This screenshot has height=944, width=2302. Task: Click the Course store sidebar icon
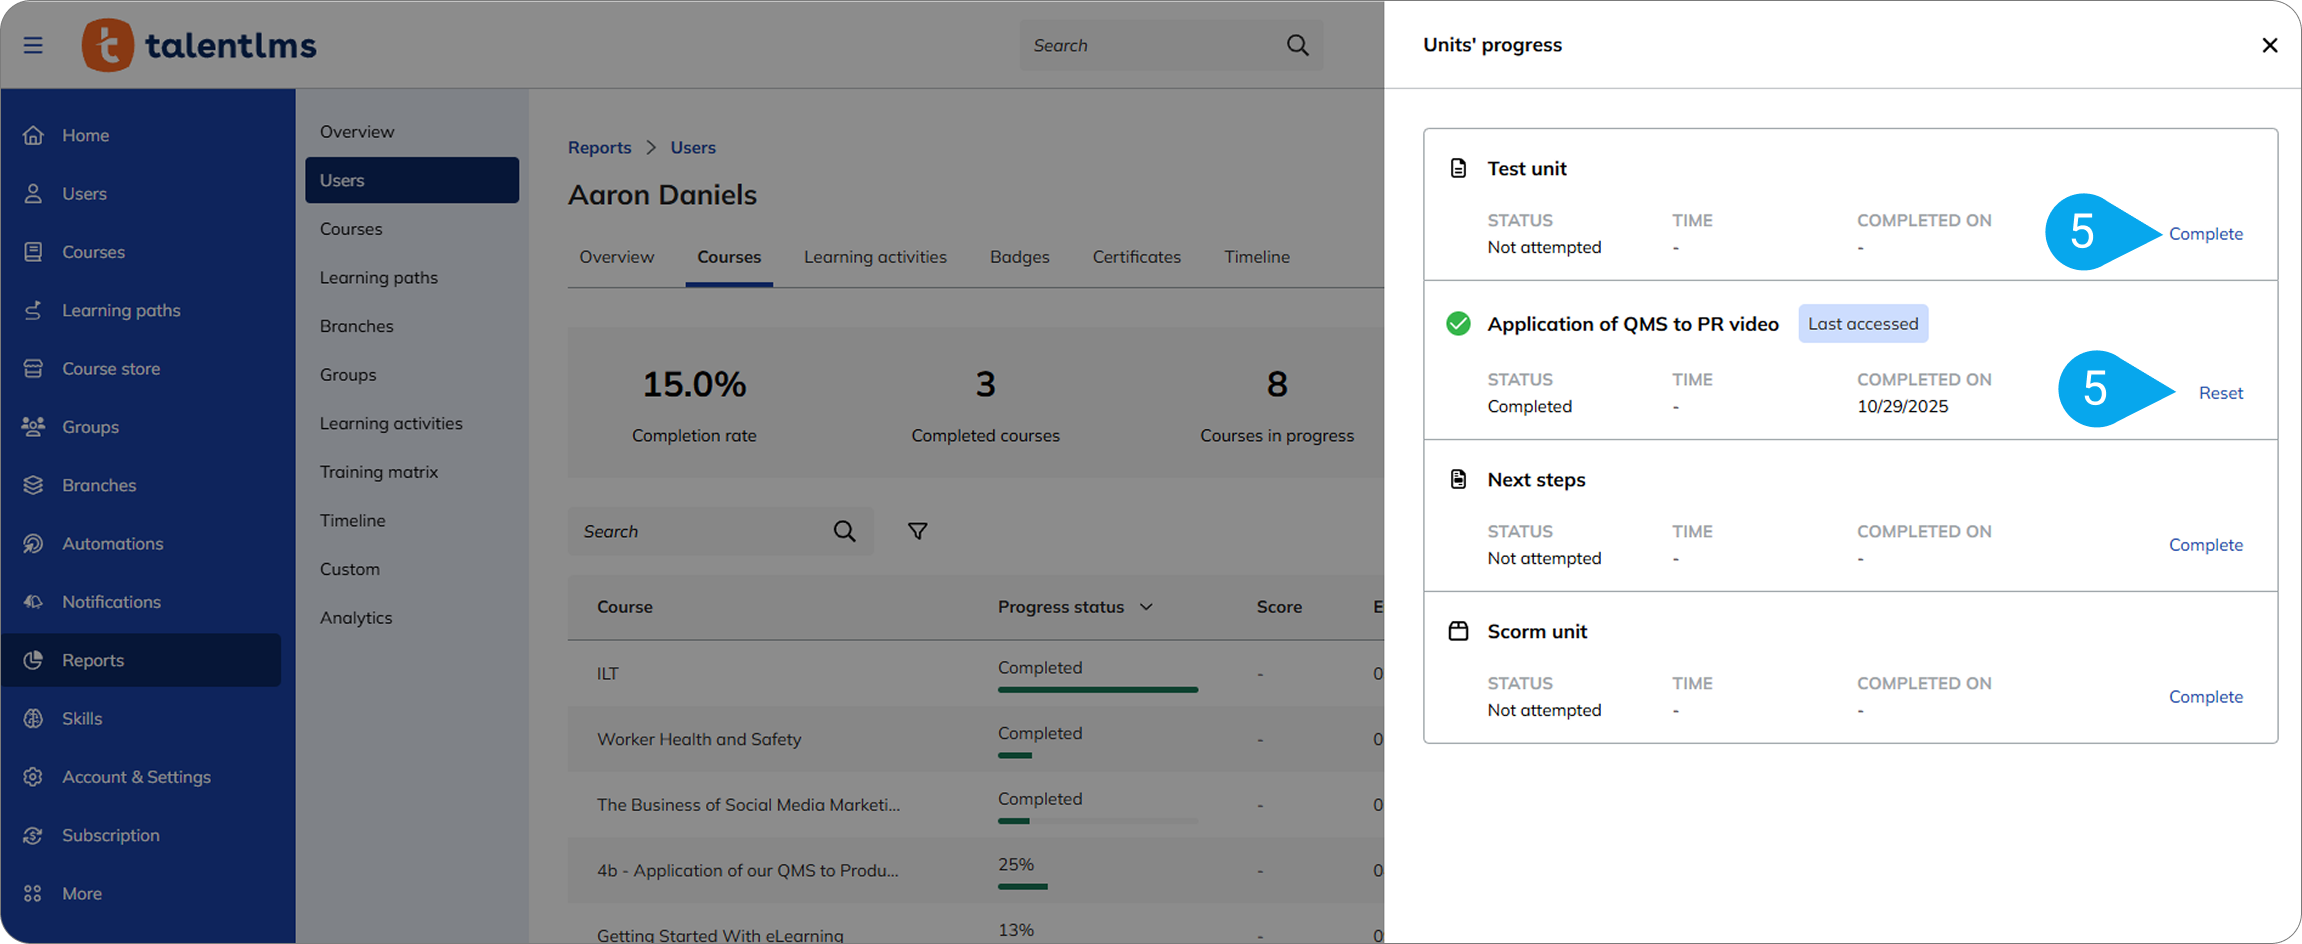pyautogui.click(x=33, y=368)
